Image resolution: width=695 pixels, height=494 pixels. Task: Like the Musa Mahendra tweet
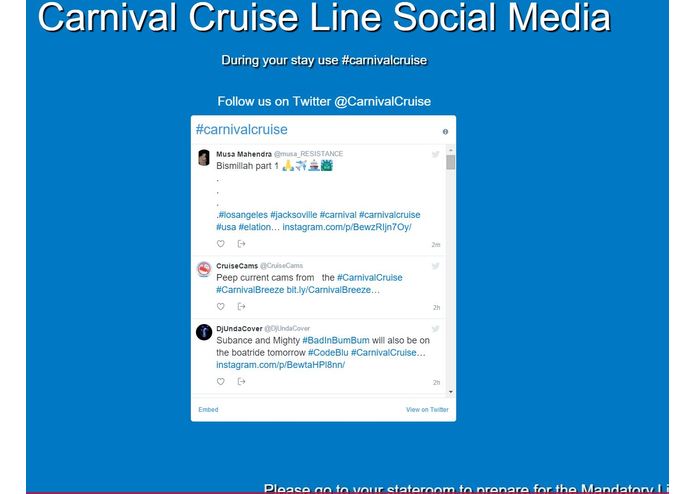click(x=220, y=244)
